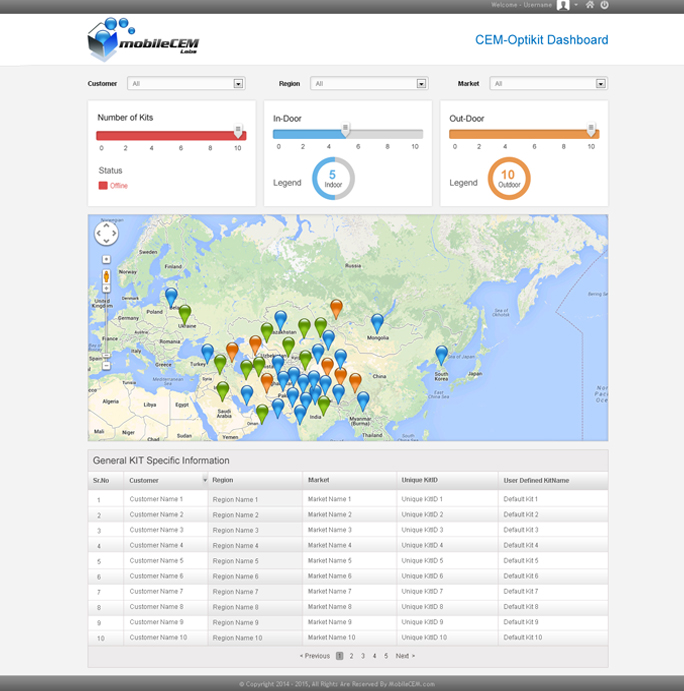Open the Market filter dropdown
This screenshot has height=691, width=684.
pyautogui.click(x=548, y=83)
